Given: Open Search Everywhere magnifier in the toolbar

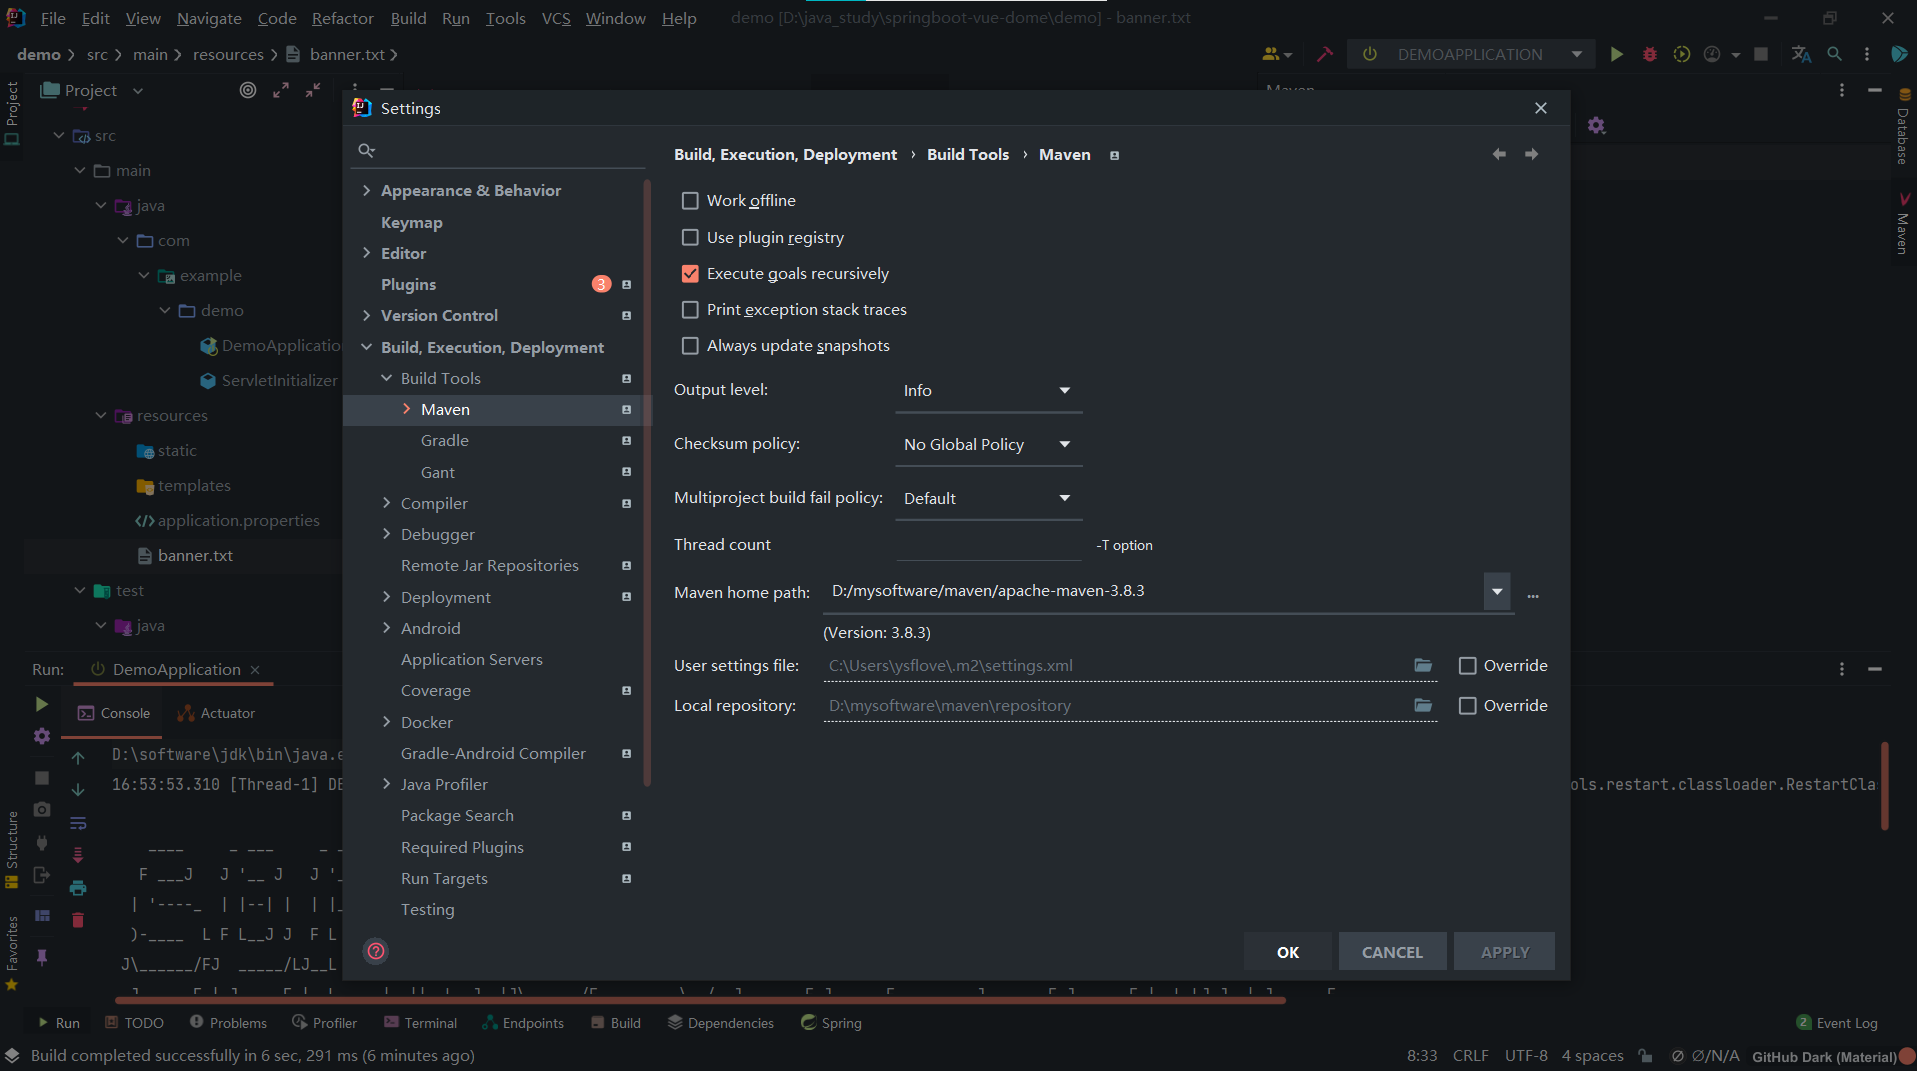Looking at the screenshot, I should pyautogui.click(x=1834, y=54).
